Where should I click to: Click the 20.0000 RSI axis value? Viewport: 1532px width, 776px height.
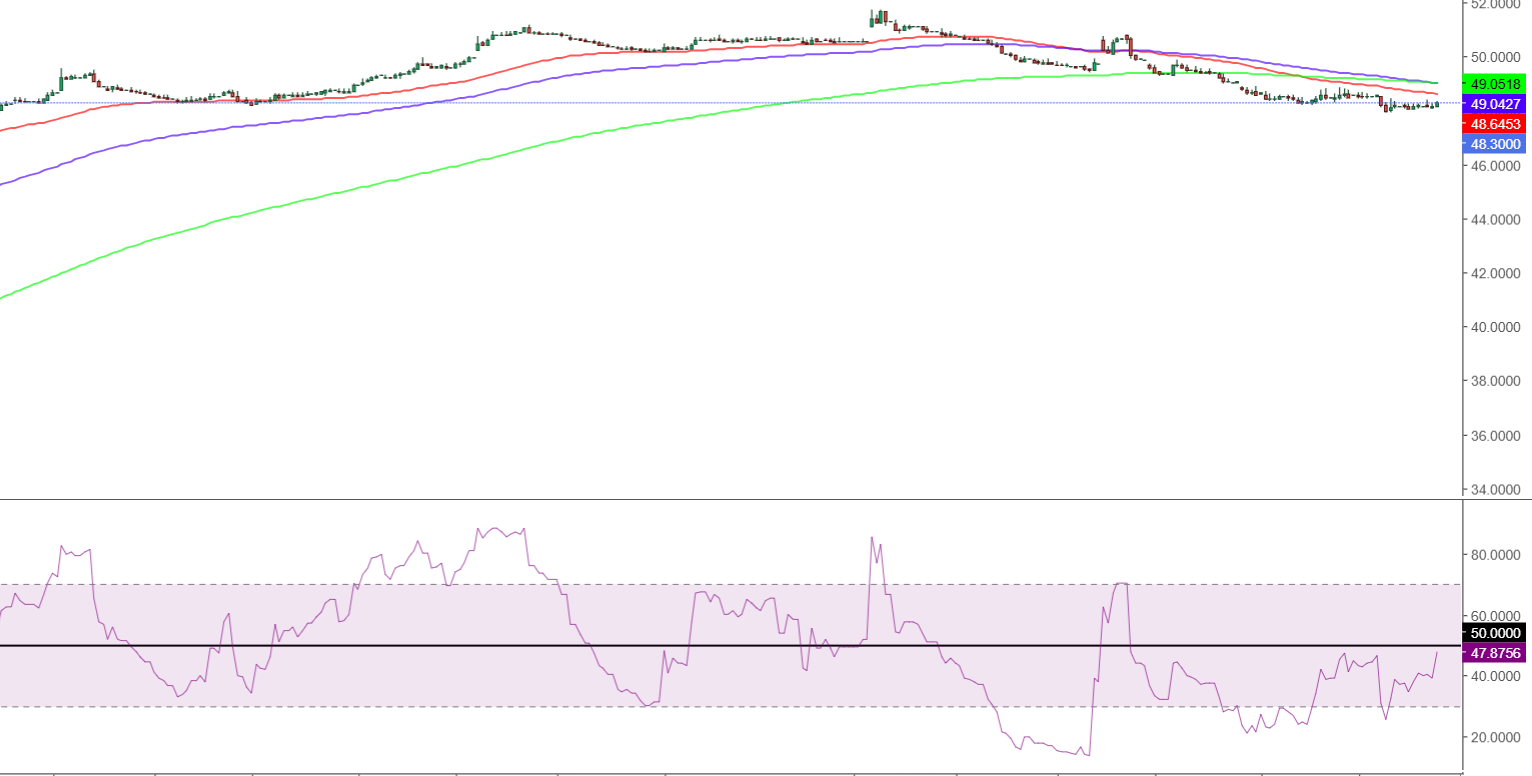click(x=1495, y=737)
